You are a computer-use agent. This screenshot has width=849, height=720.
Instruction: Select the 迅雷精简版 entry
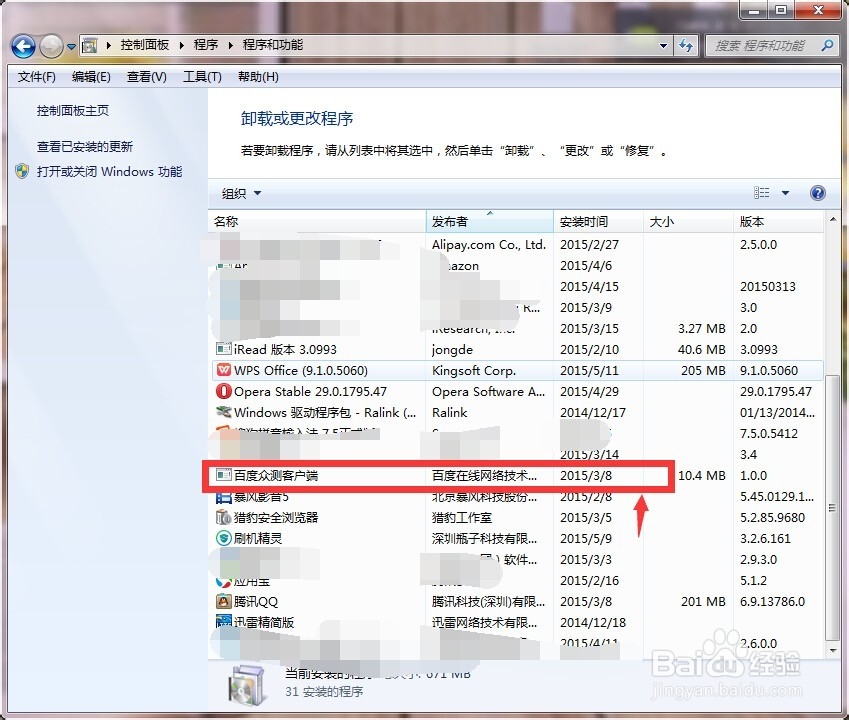click(x=517, y=623)
